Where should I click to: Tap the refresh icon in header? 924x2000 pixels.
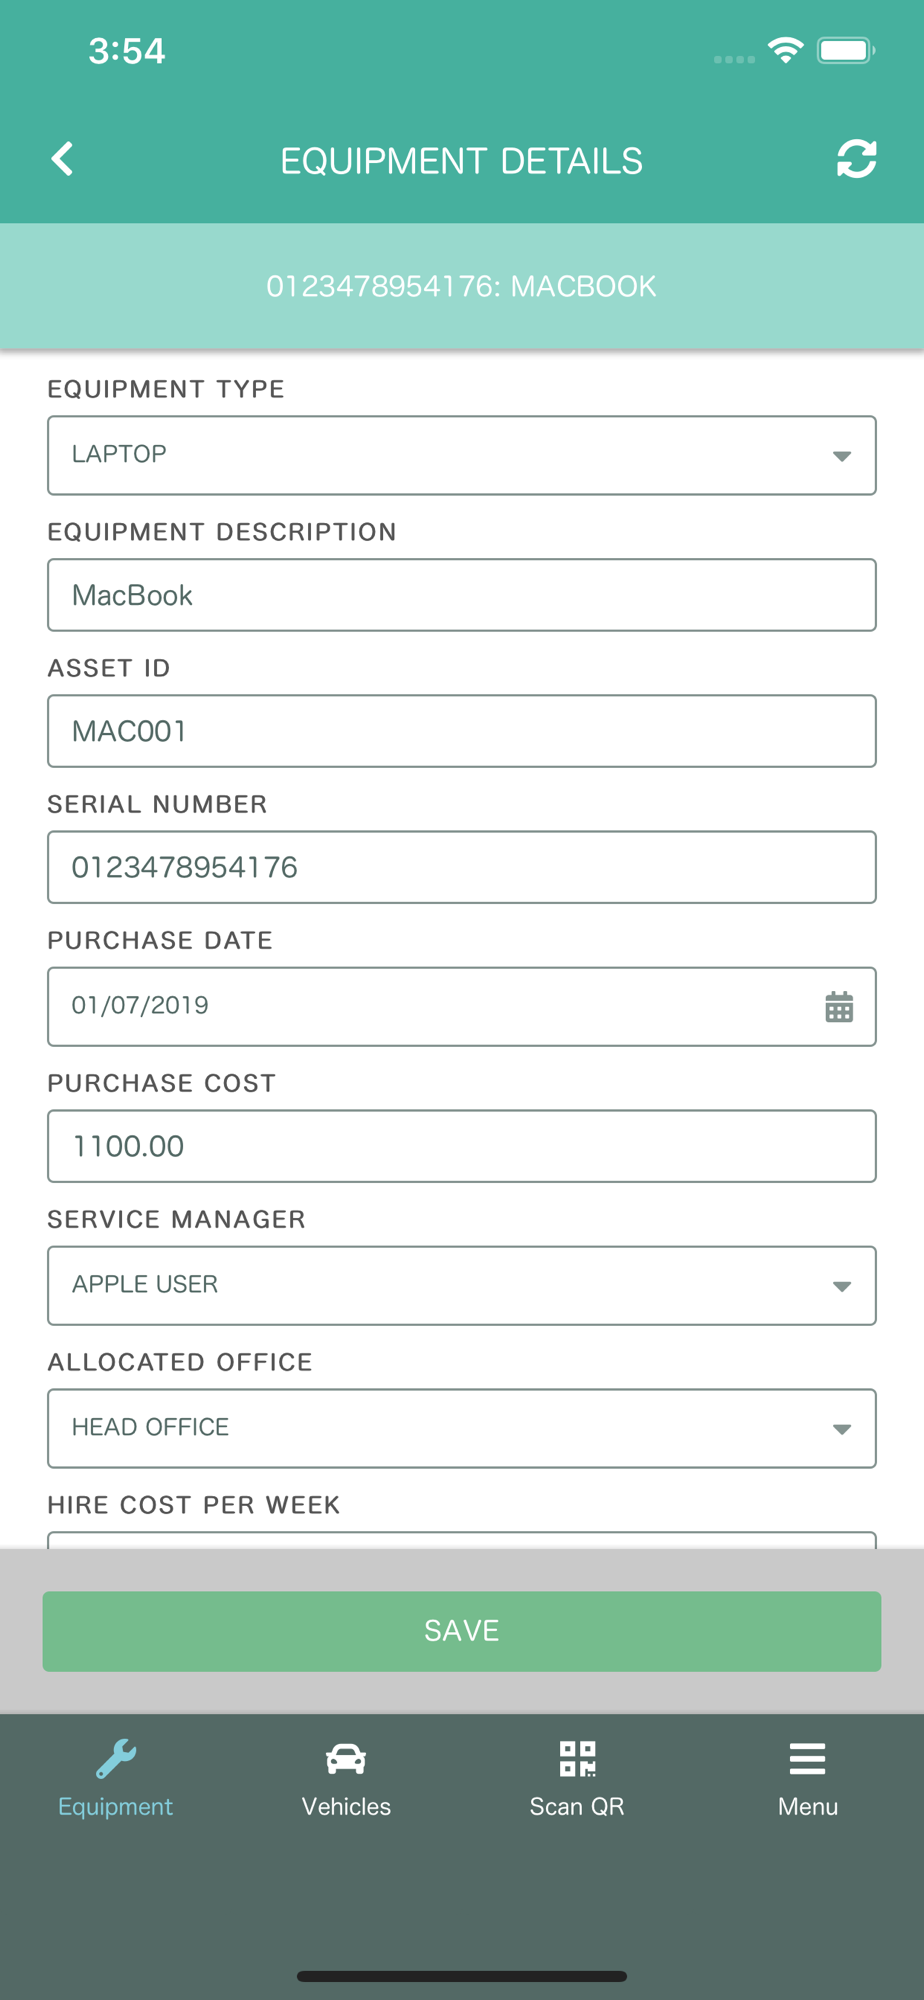856,159
